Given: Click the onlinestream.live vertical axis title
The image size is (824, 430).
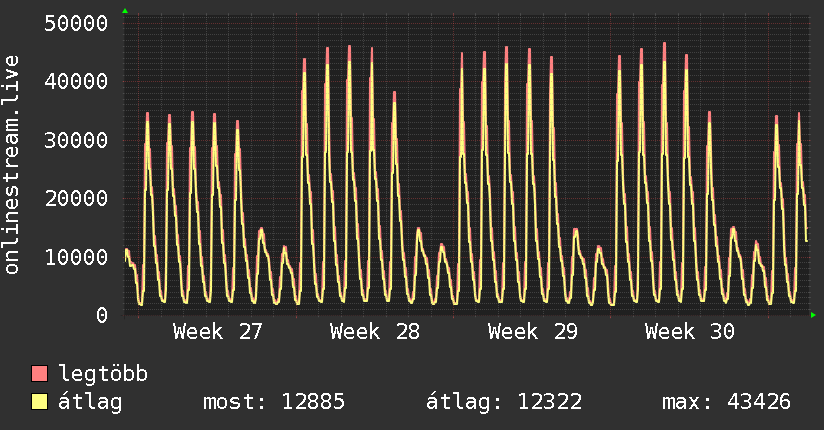Looking at the screenshot, I should pos(11,165).
